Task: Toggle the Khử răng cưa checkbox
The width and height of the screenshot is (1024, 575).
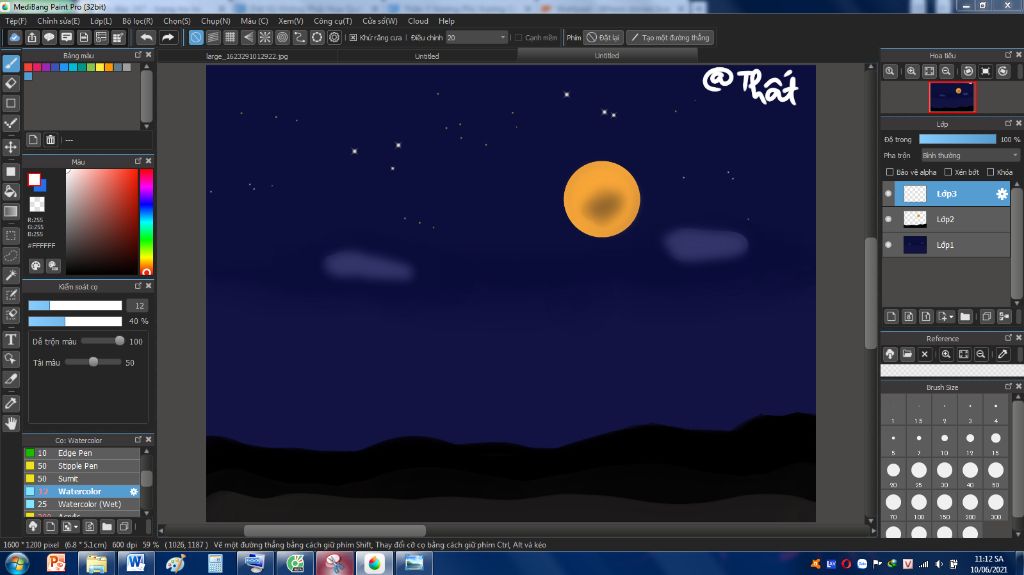Action: coord(353,37)
